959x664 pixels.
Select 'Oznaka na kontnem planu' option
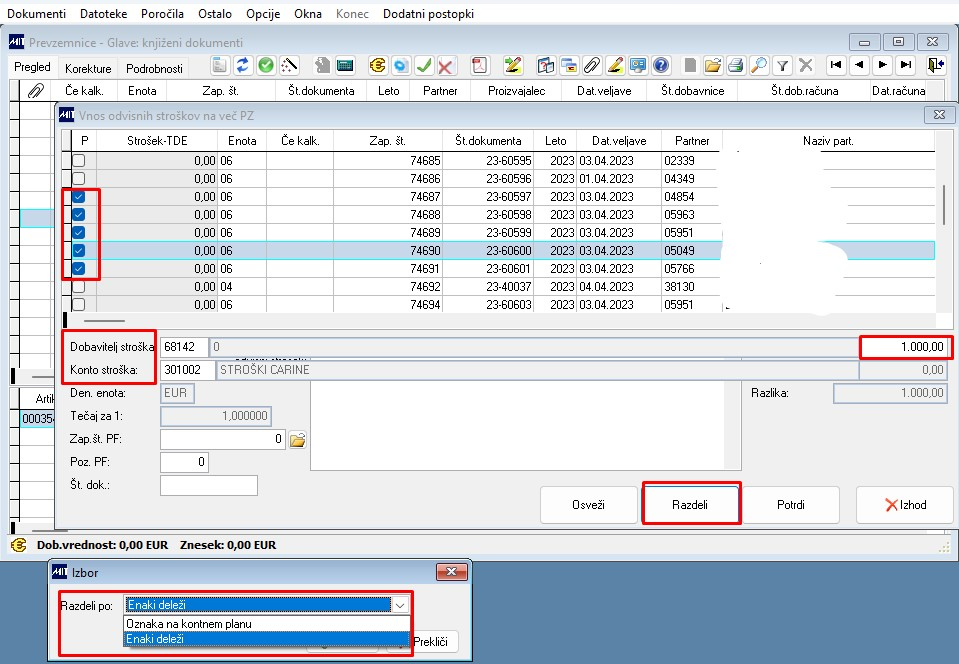(x=189, y=623)
